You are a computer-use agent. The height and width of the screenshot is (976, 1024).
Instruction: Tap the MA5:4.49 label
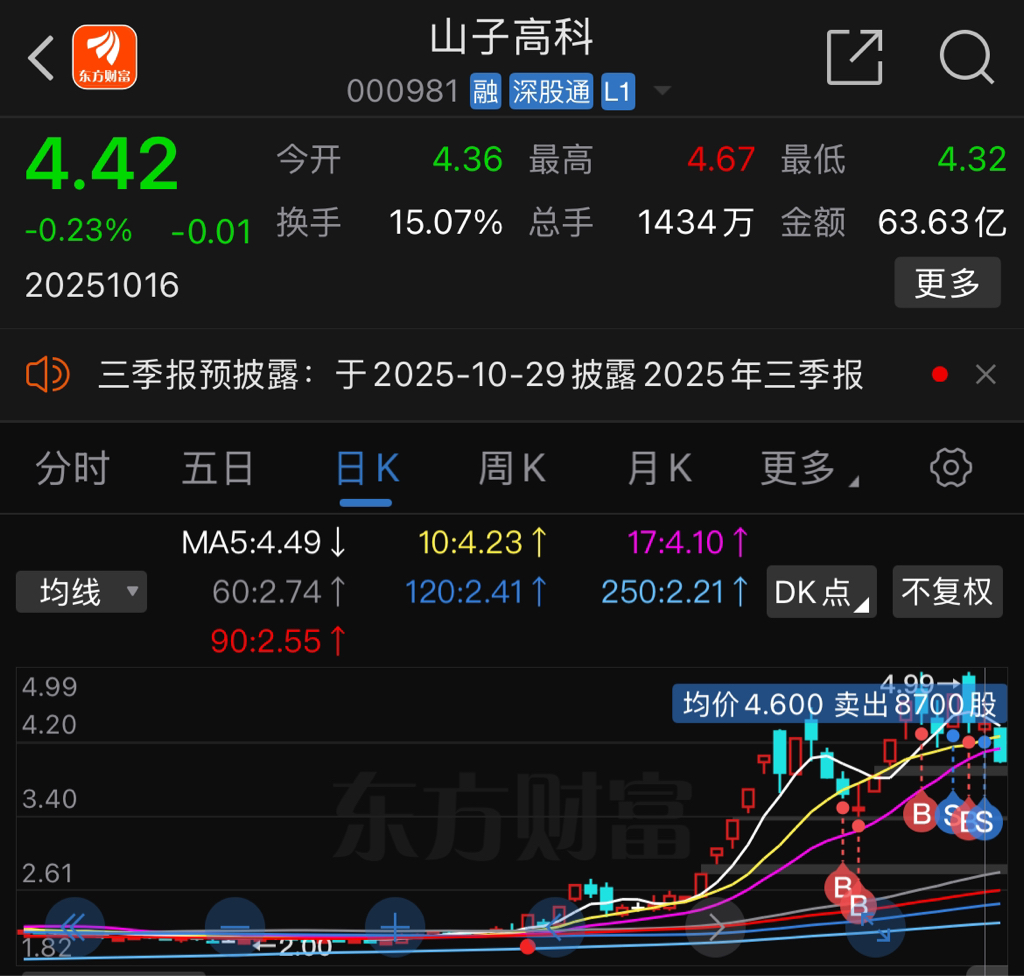(x=264, y=542)
